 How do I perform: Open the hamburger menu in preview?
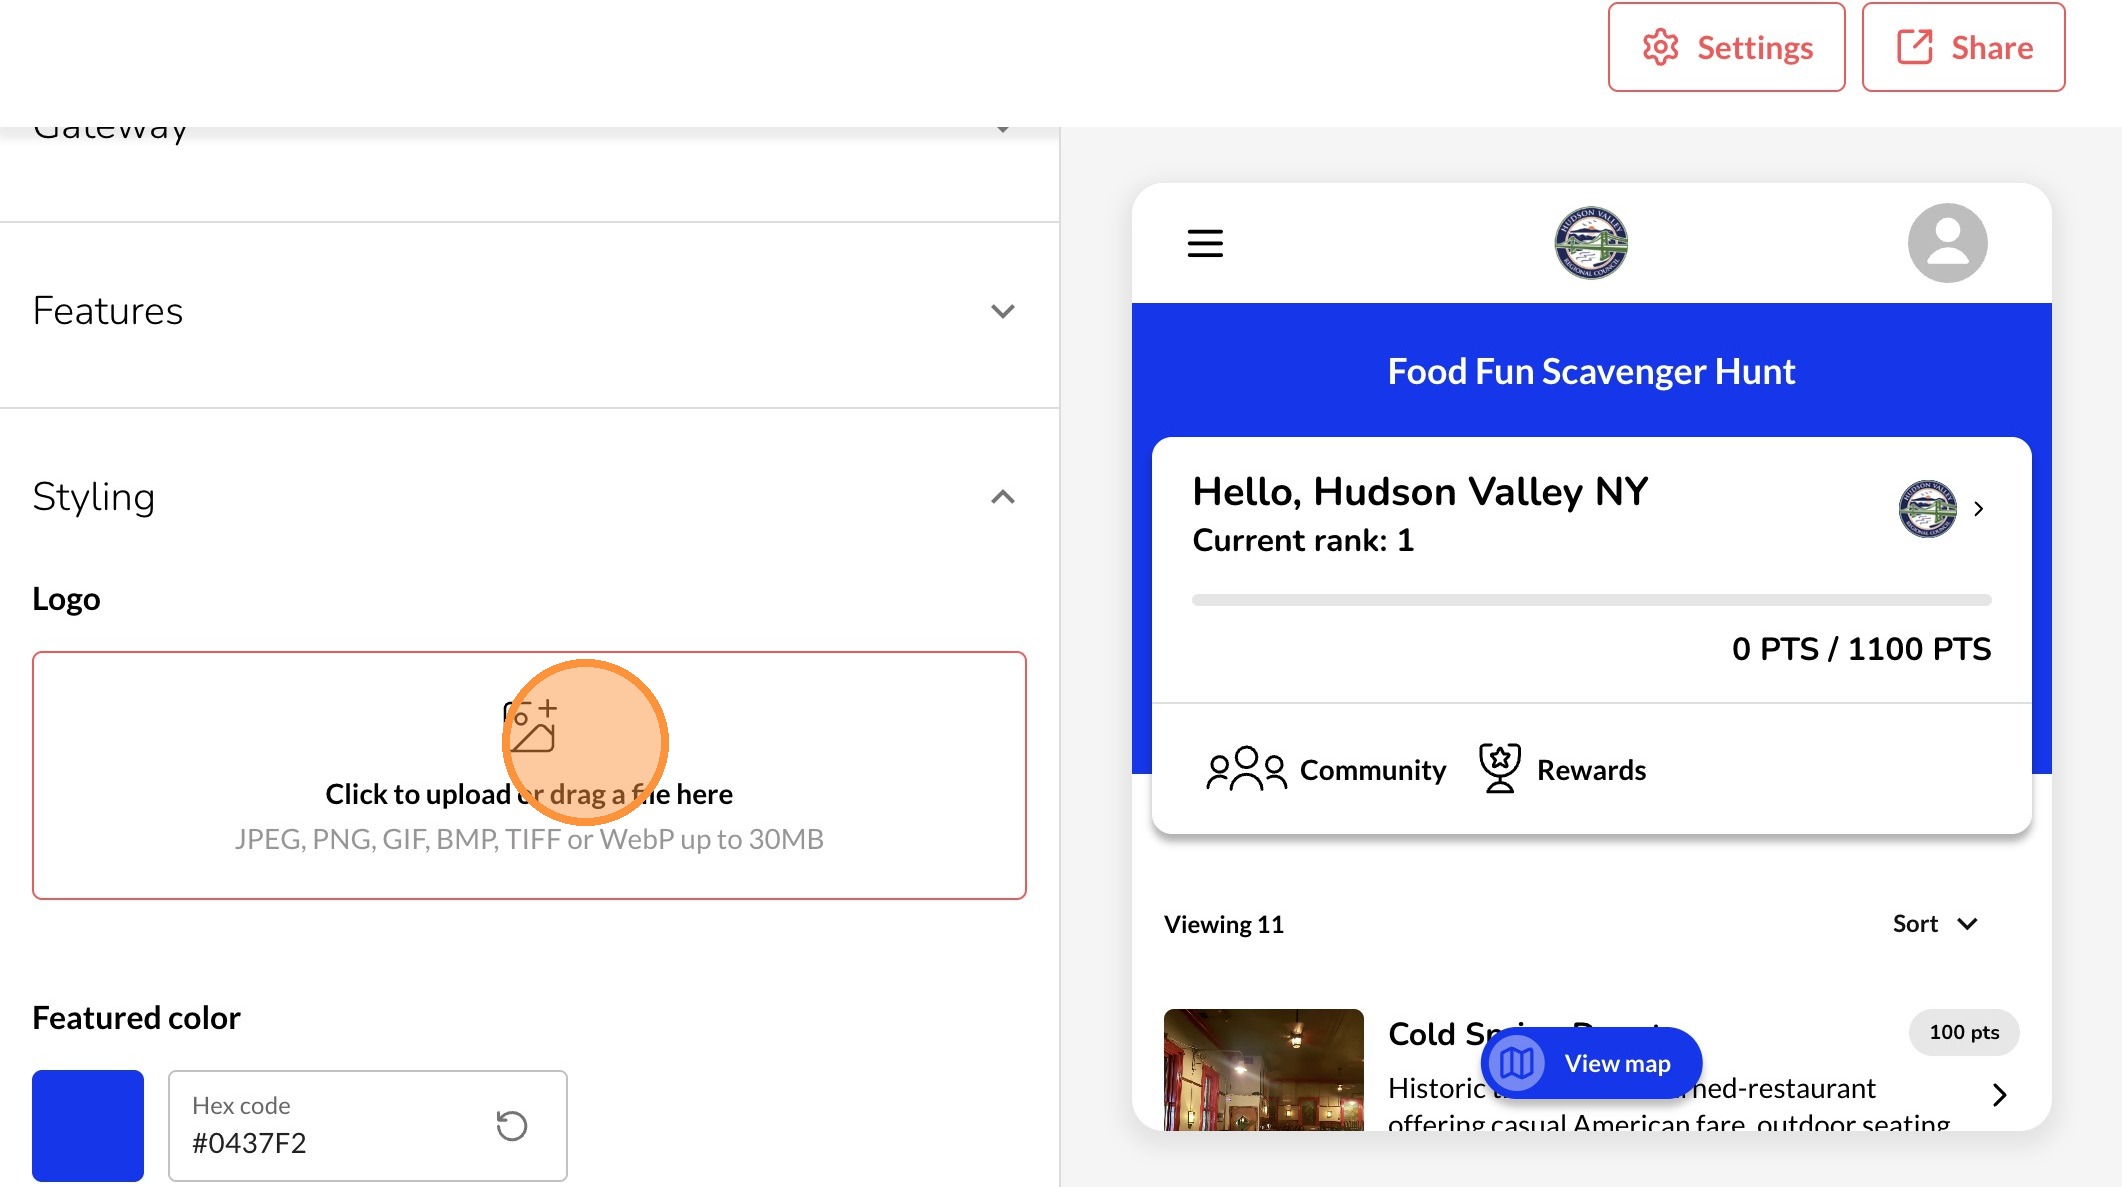[1205, 243]
